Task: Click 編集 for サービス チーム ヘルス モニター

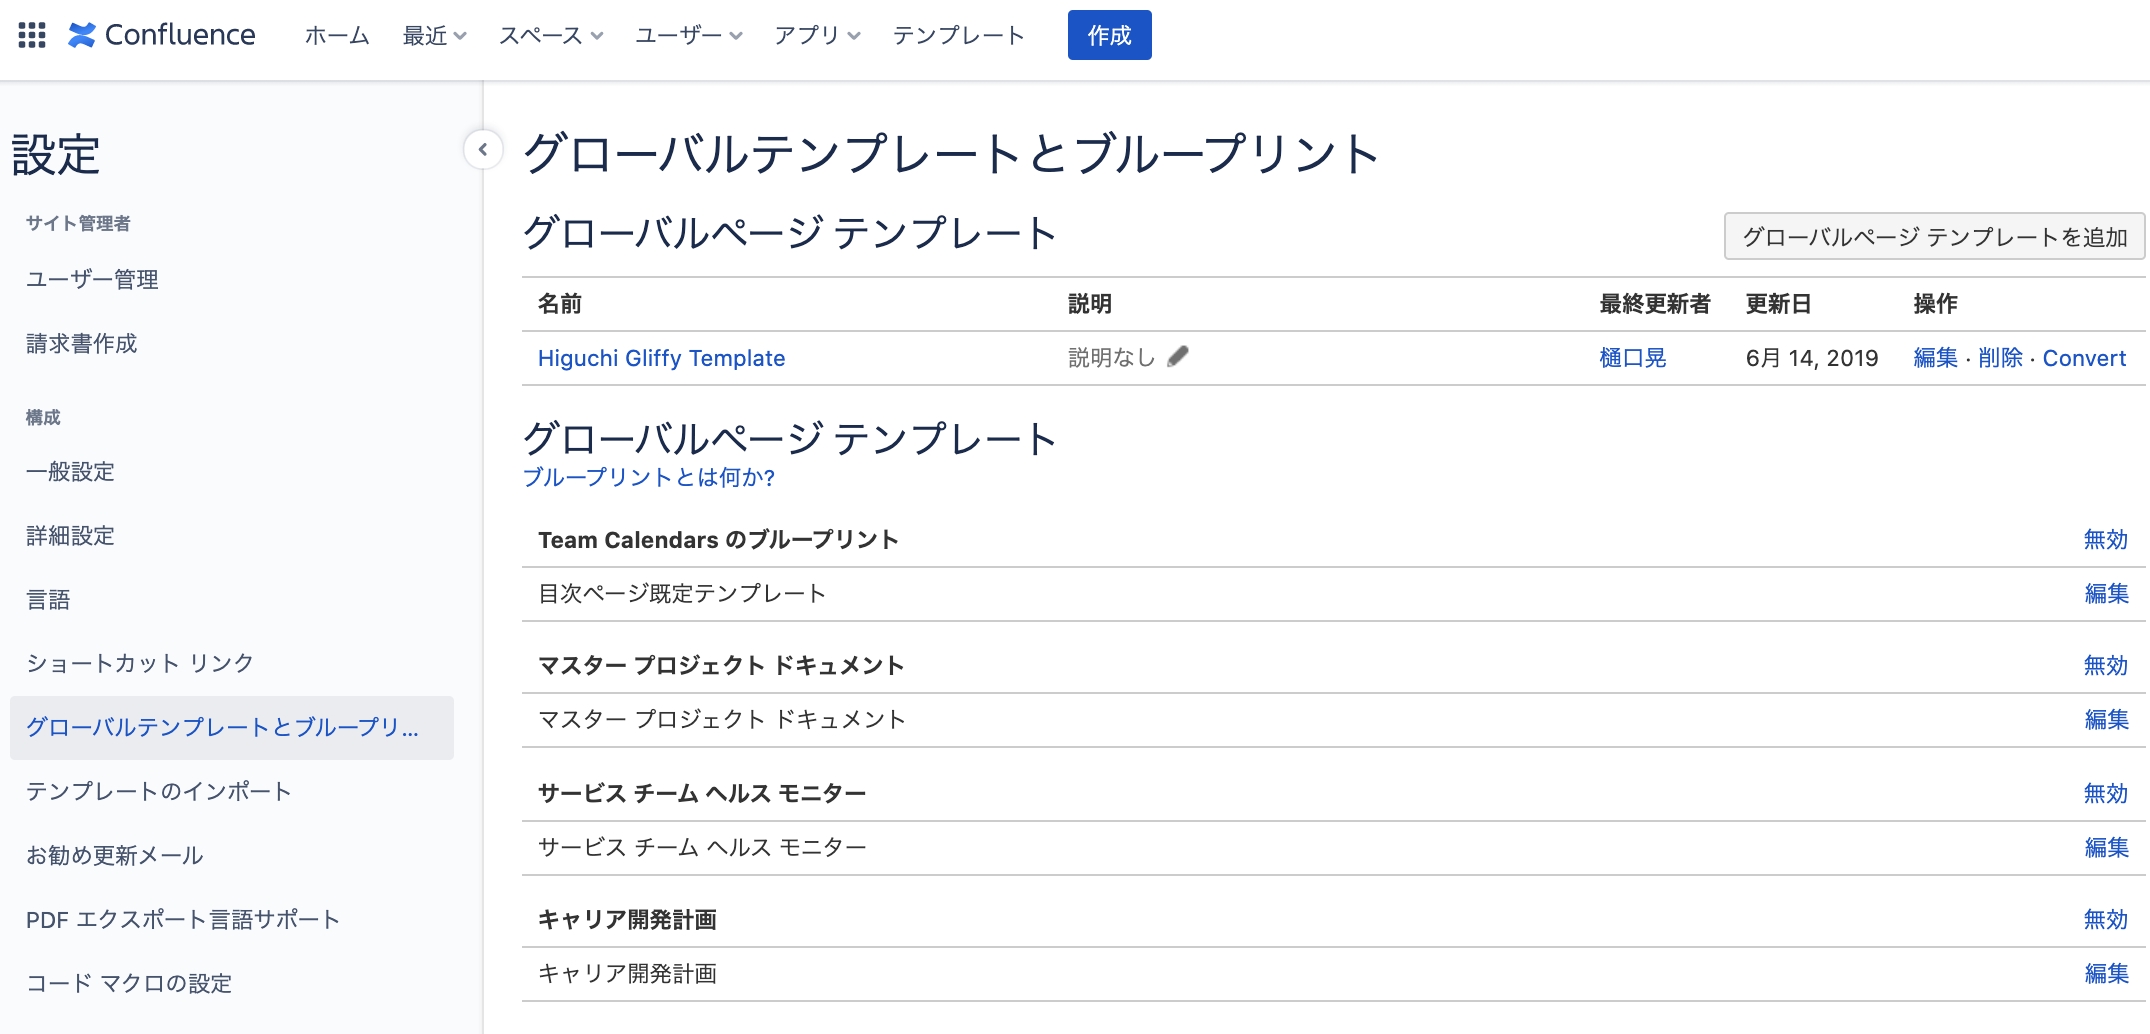Action: click(x=2106, y=848)
